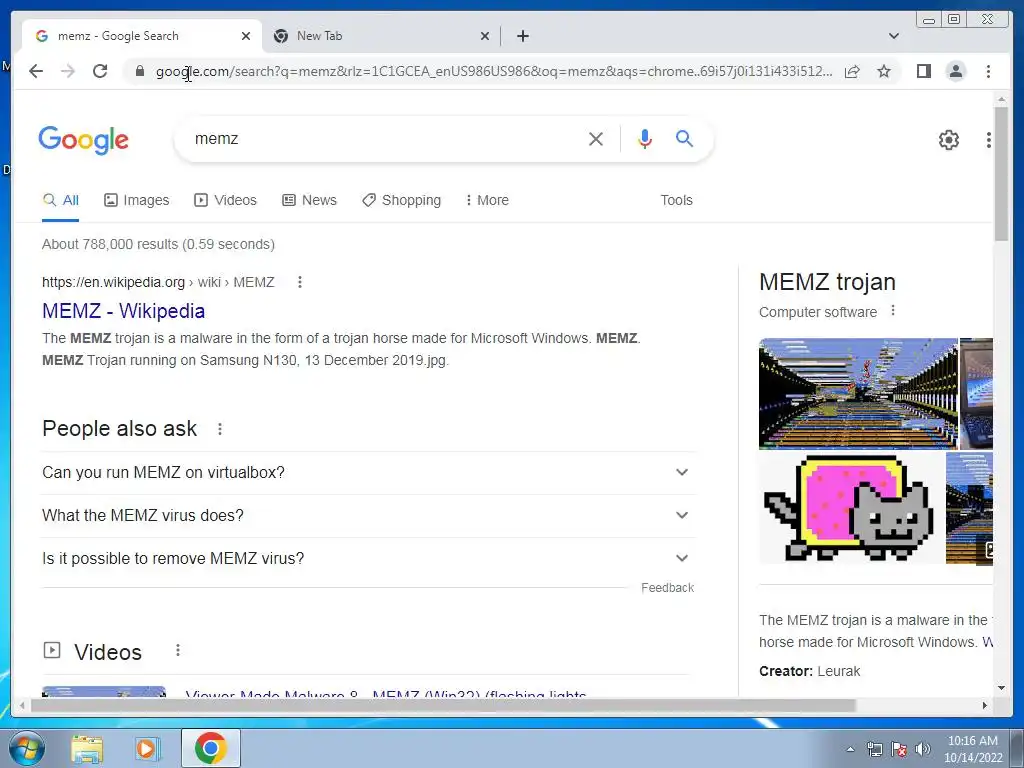
Task: Open the tab search chevron
Action: 894,36
